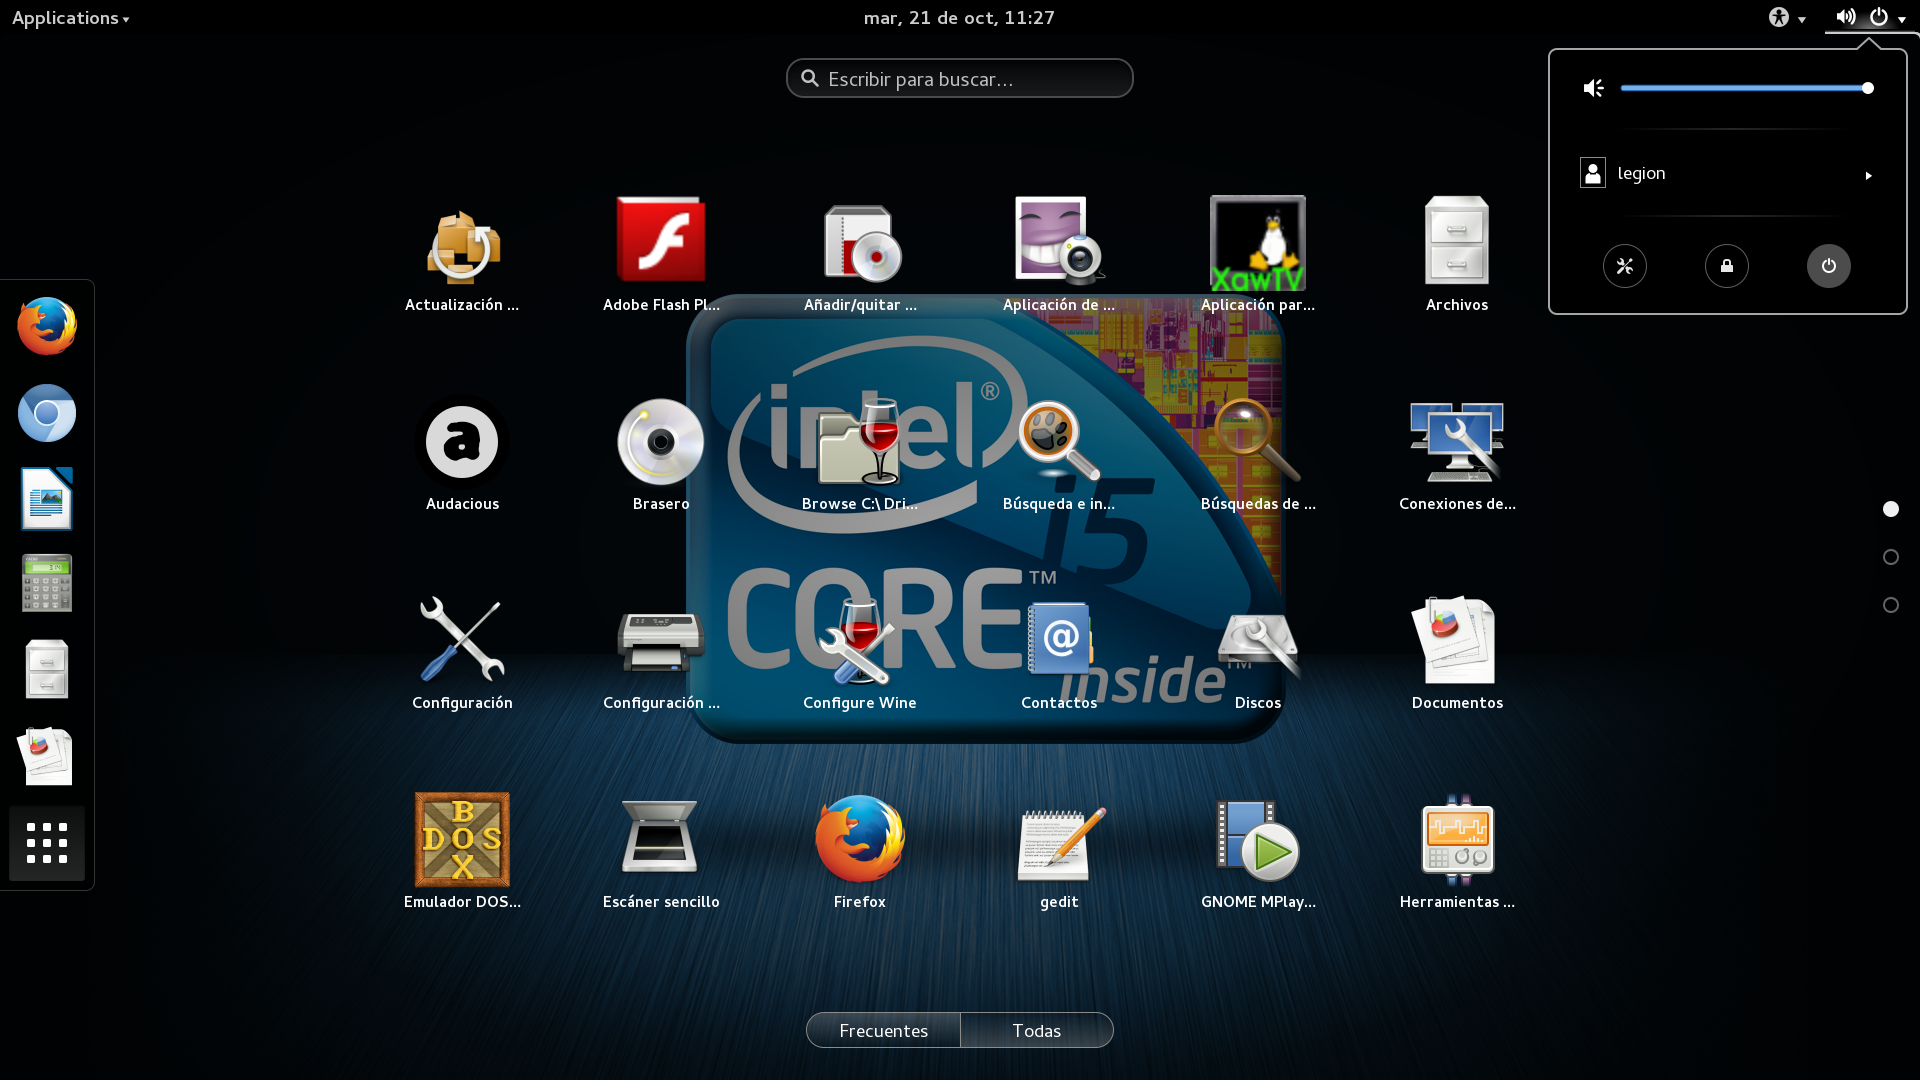Launch Audacious music player
Image resolution: width=1920 pixels, height=1080 pixels.
pos(462,455)
